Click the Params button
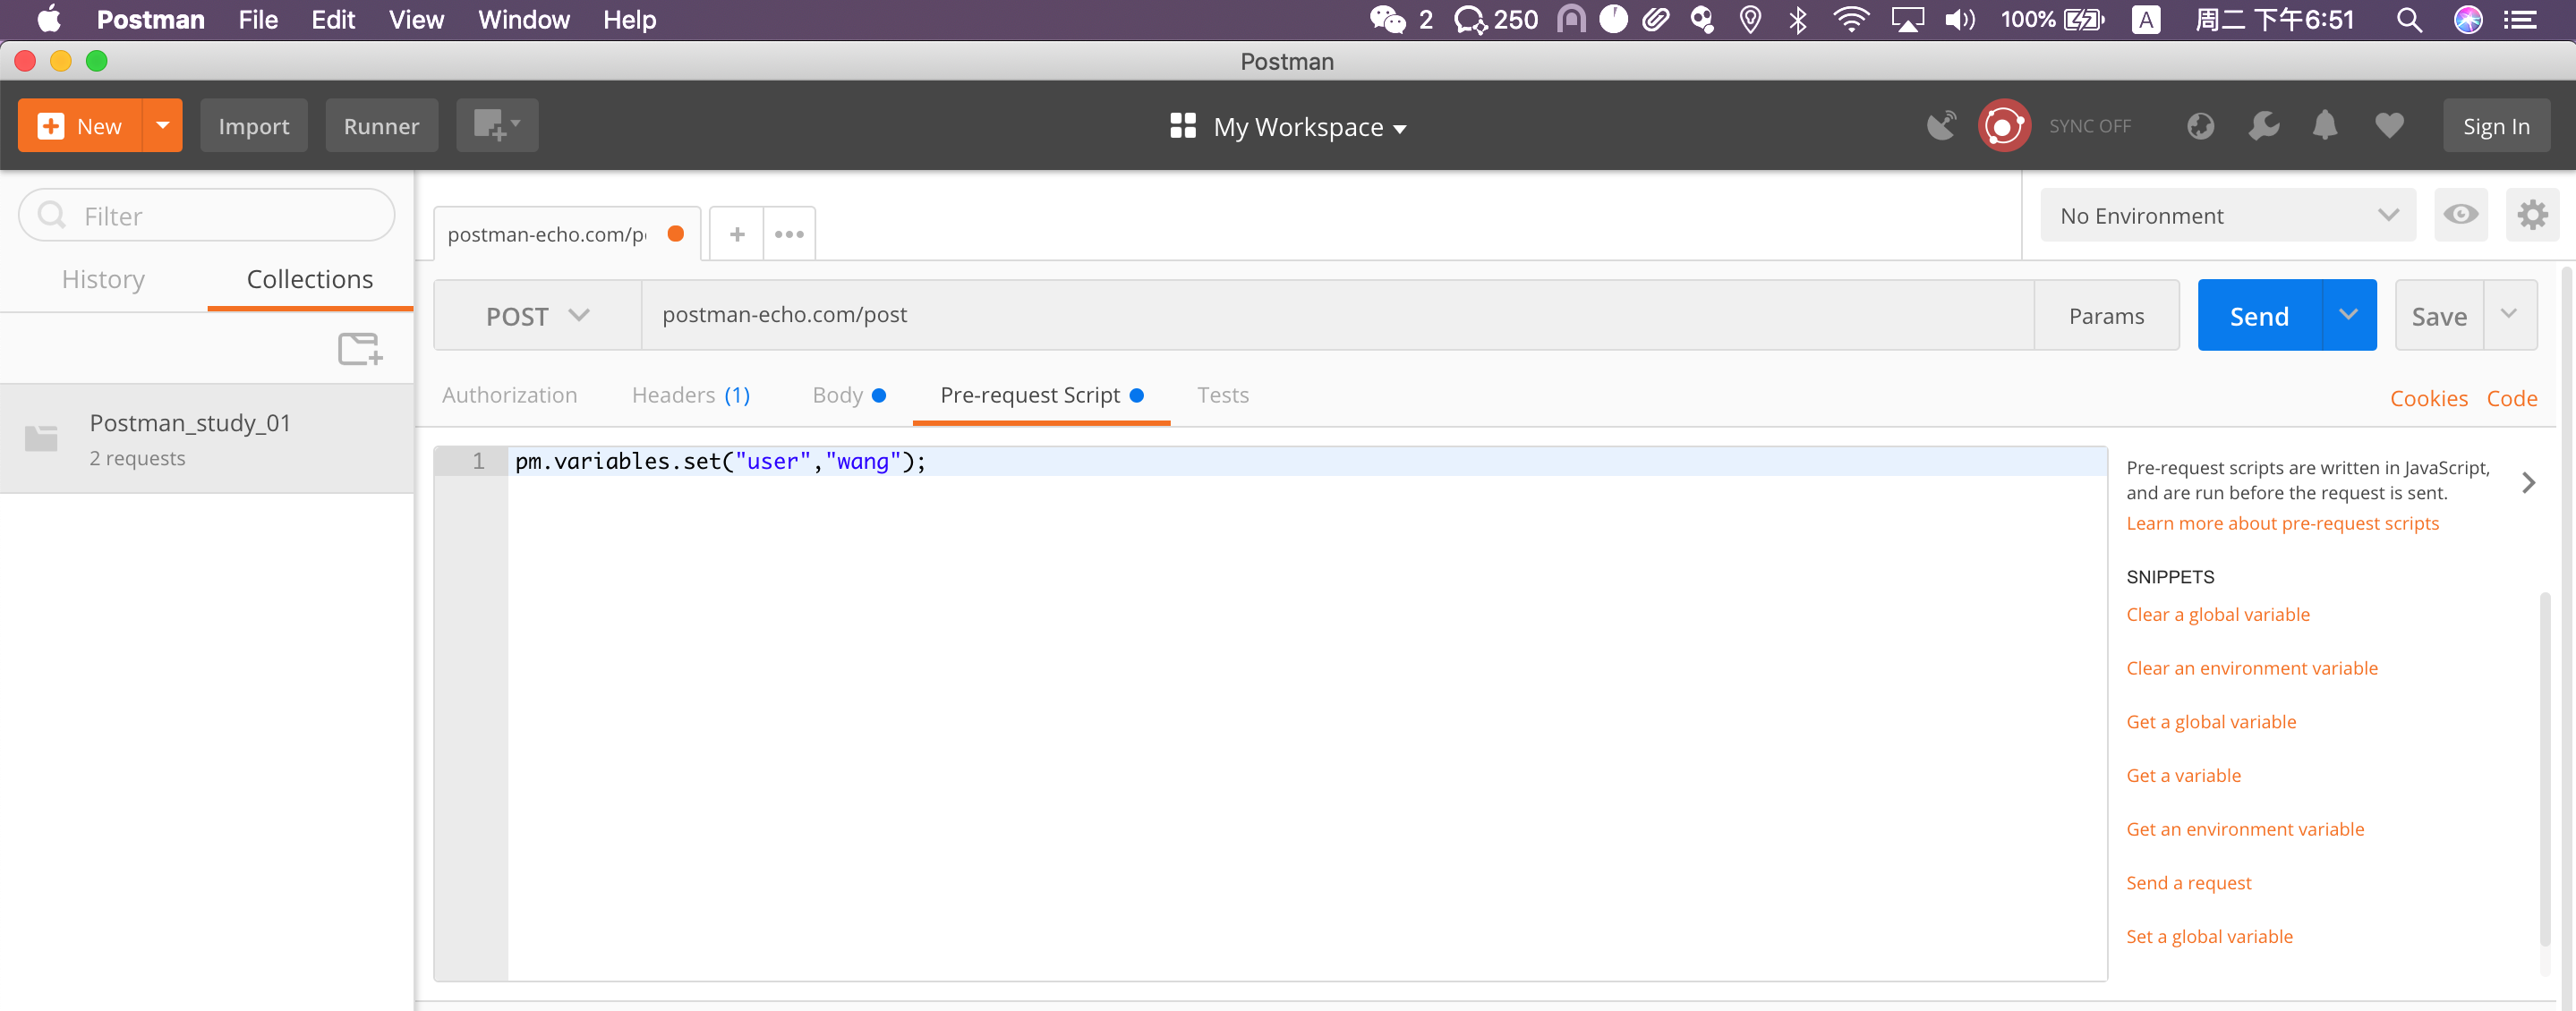2576x1011 pixels. click(2106, 315)
